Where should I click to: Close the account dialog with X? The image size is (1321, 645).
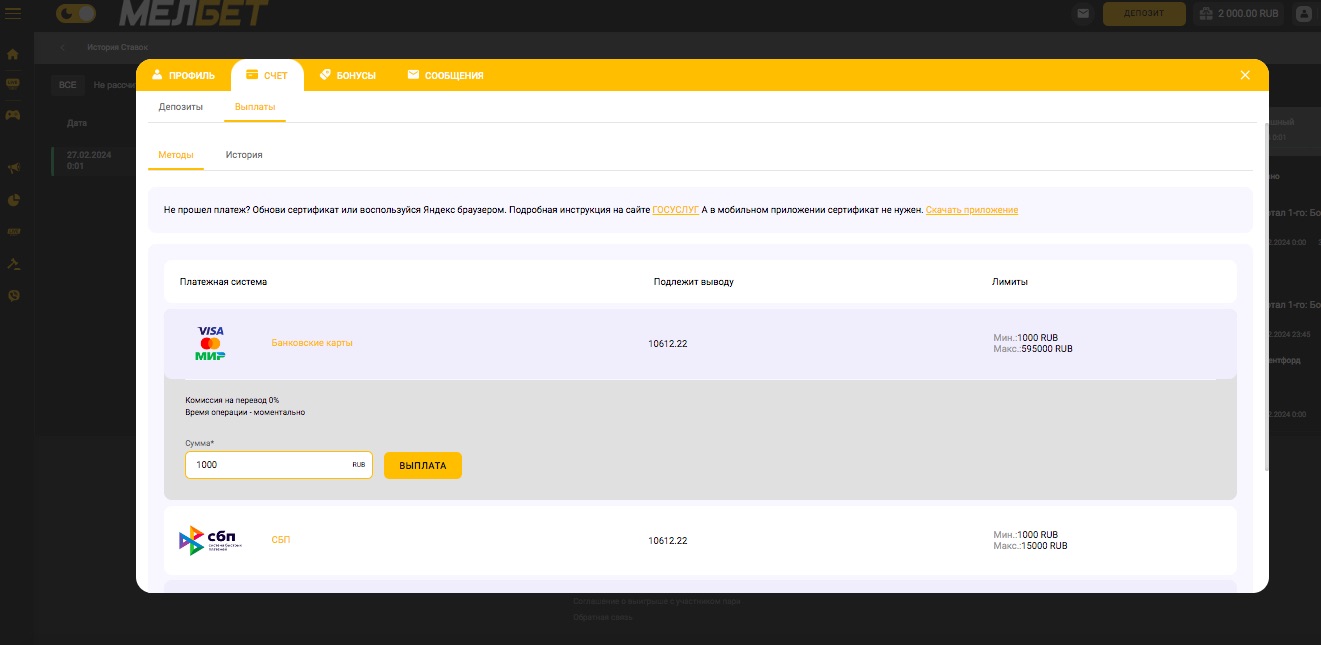1245,75
